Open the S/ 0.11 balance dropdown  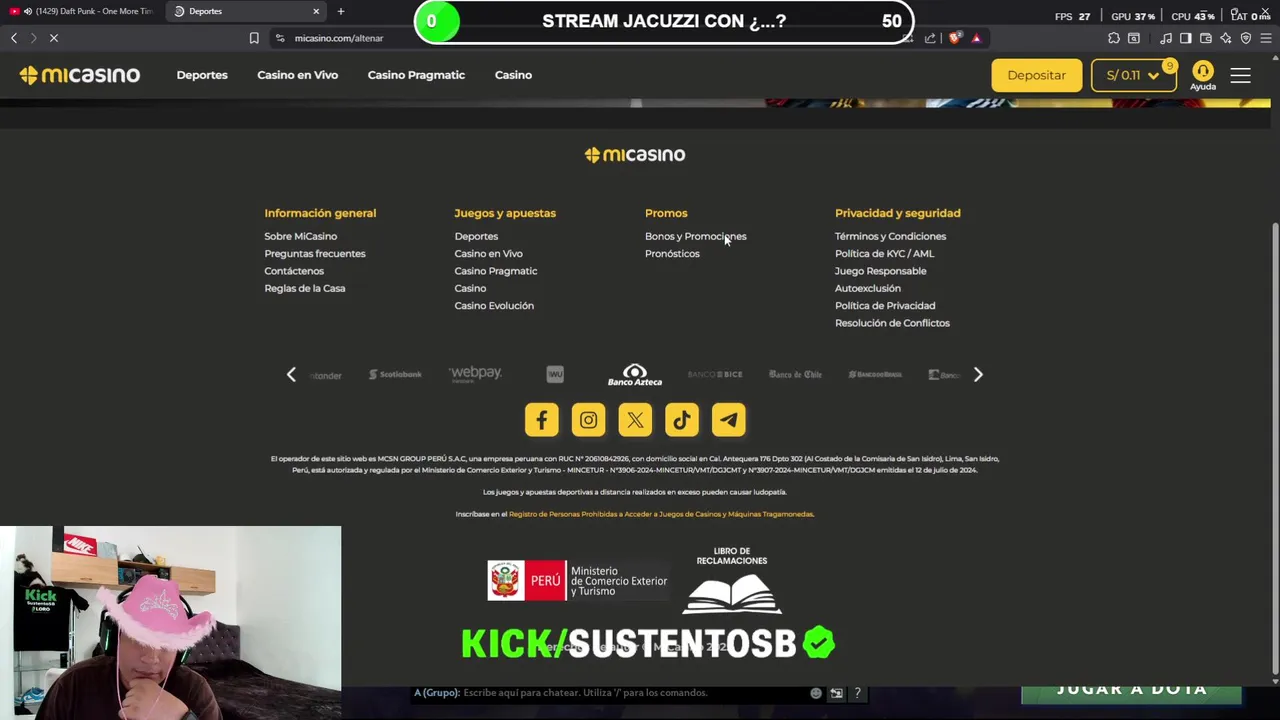click(x=1134, y=75)
